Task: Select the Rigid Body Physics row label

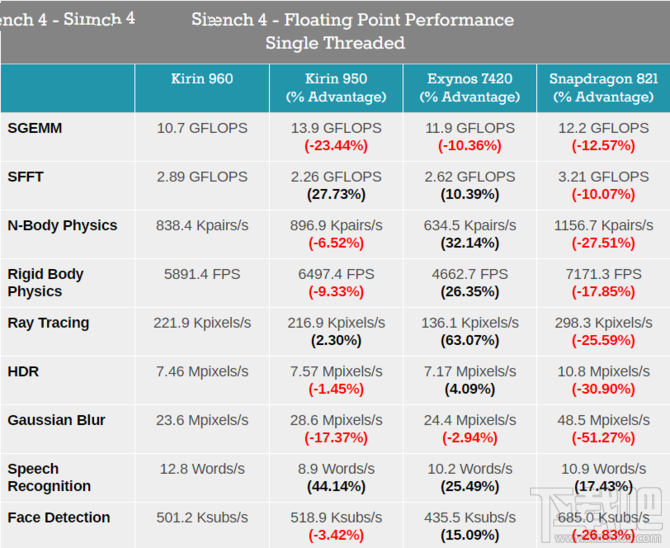Action: pos(46,283)
